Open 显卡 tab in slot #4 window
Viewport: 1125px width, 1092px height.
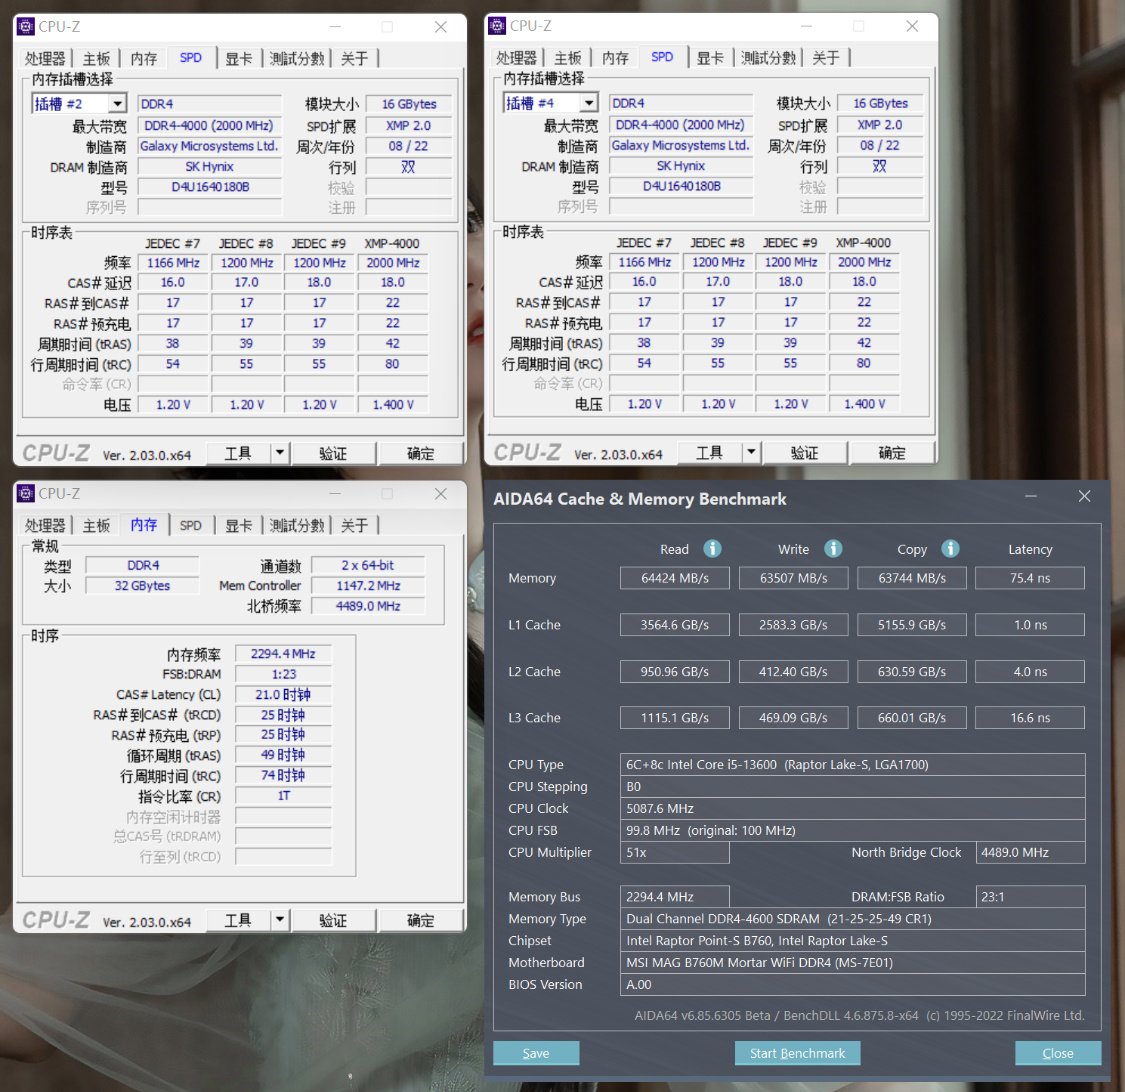tap(710, 57)
